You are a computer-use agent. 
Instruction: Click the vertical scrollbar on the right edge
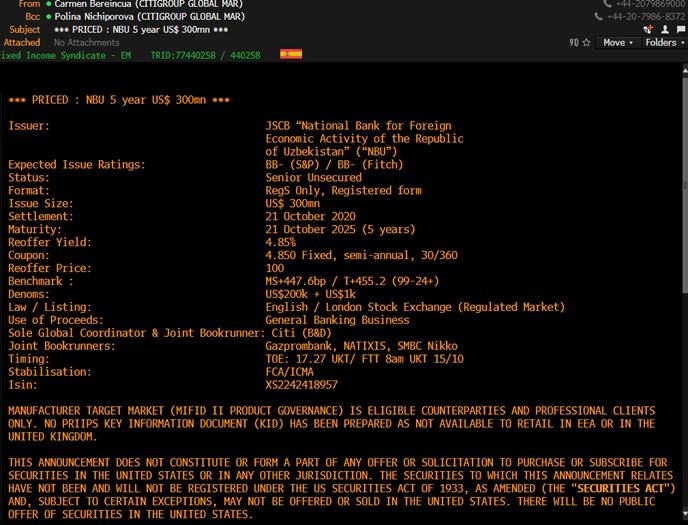pos(683,200)
